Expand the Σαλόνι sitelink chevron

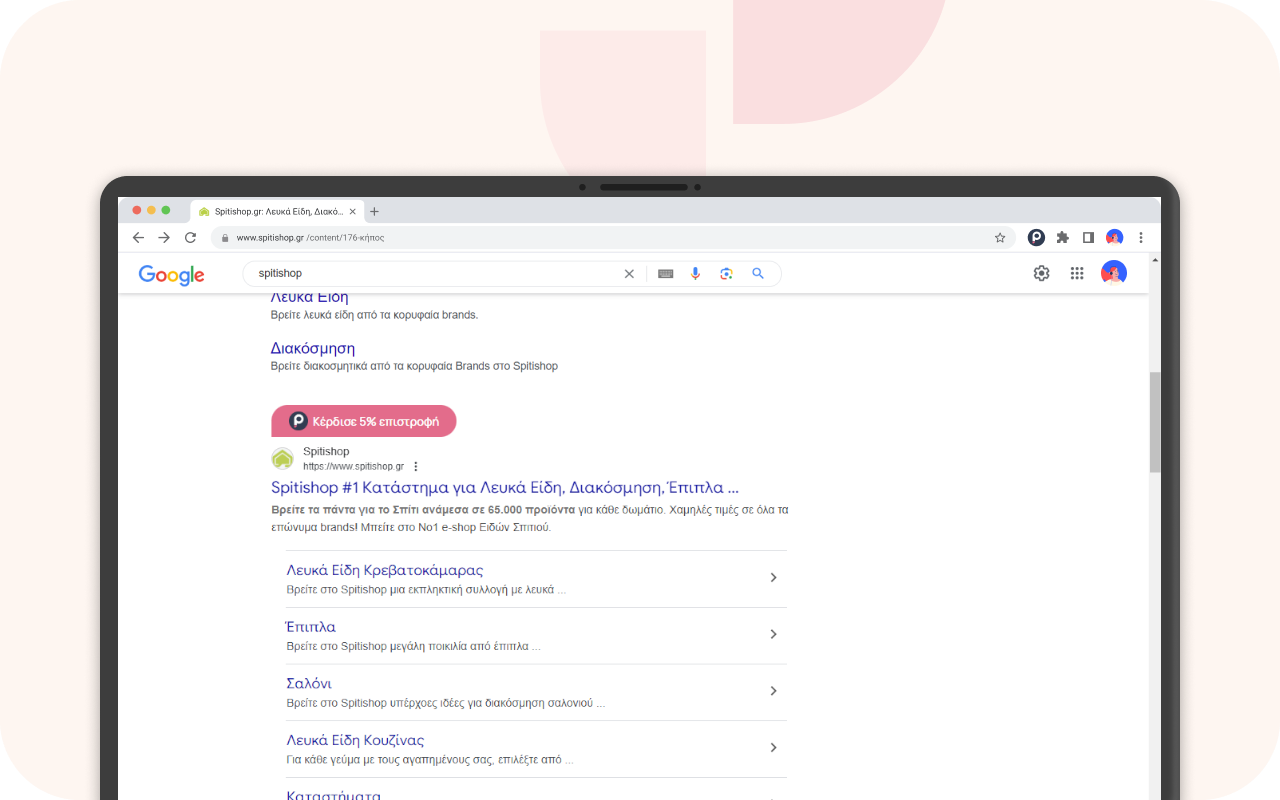pyautogui.click(x=773, y=691)
